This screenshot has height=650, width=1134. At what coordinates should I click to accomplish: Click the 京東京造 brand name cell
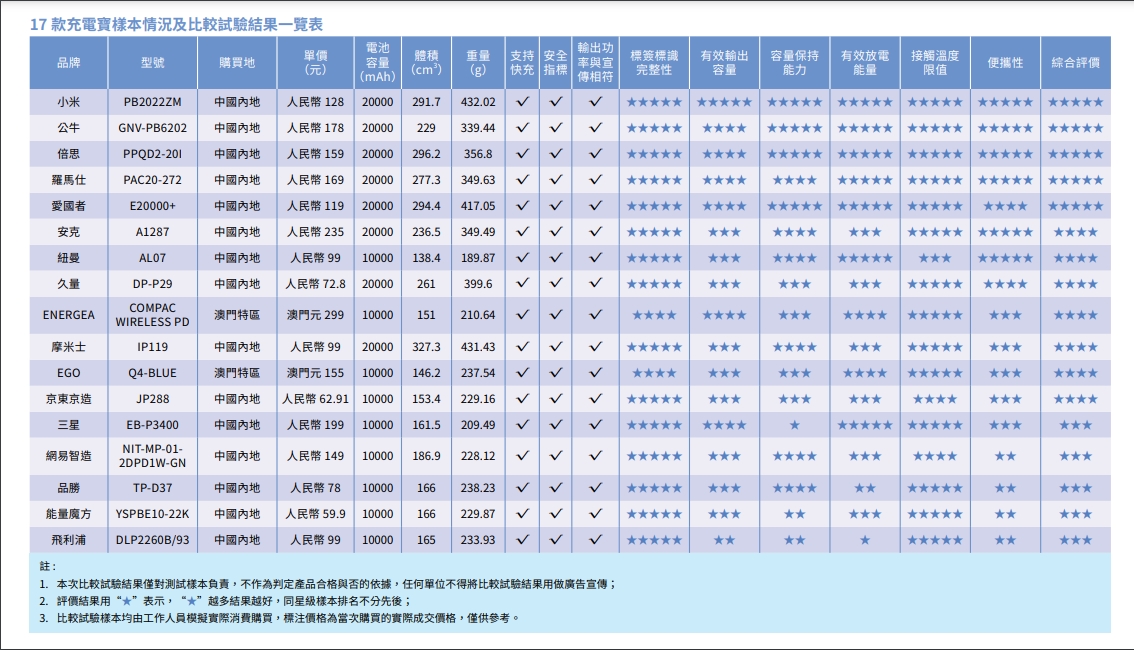pos(69,399)
